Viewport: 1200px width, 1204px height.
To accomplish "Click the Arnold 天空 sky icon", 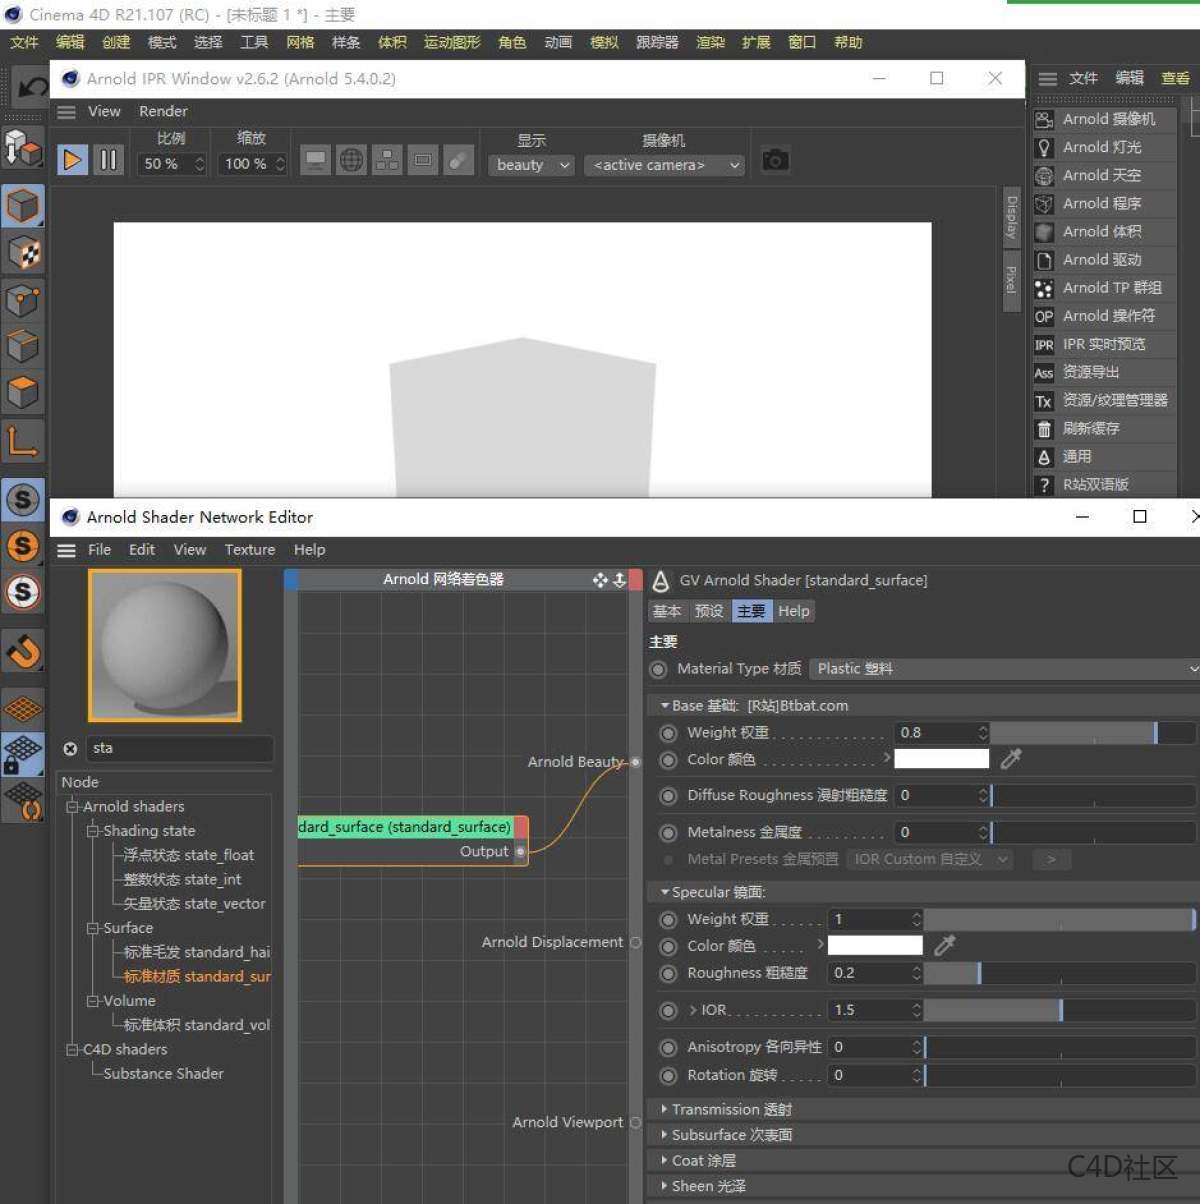I will click(1044, 176).
